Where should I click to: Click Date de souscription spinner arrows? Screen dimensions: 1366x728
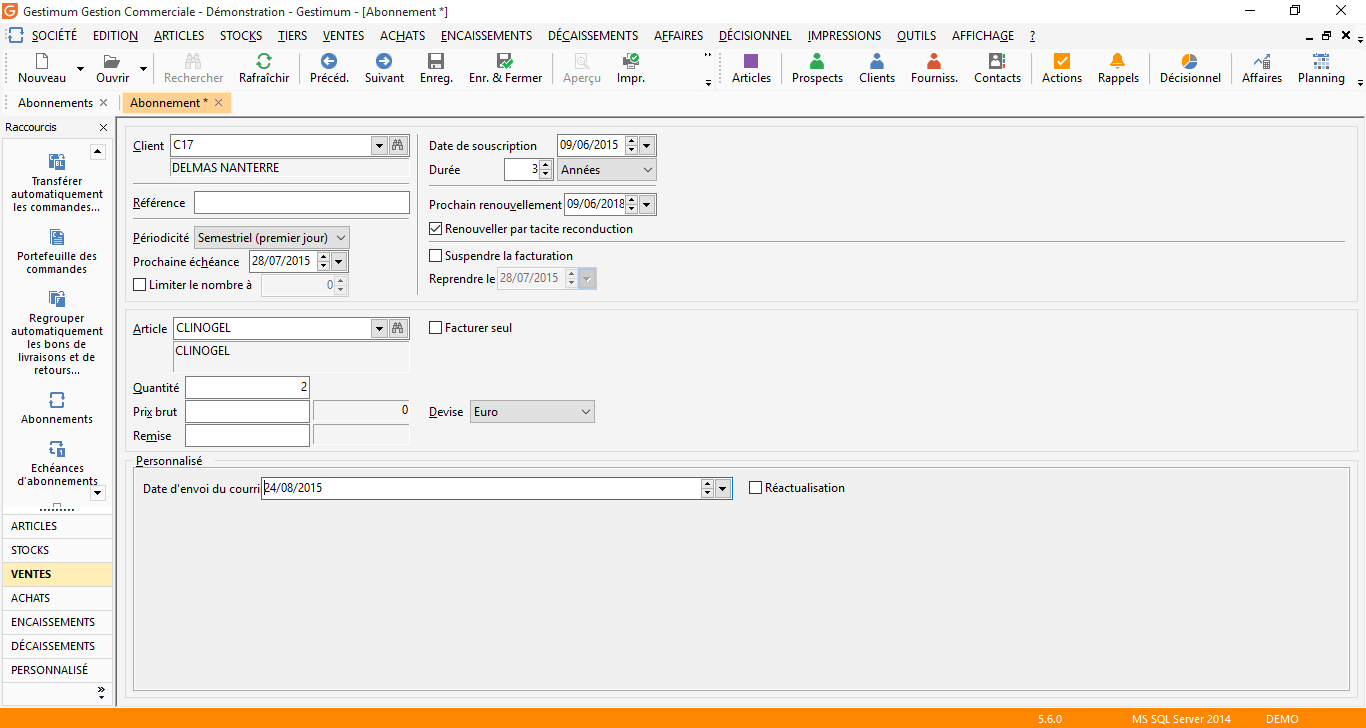click(x=631, y=146)
